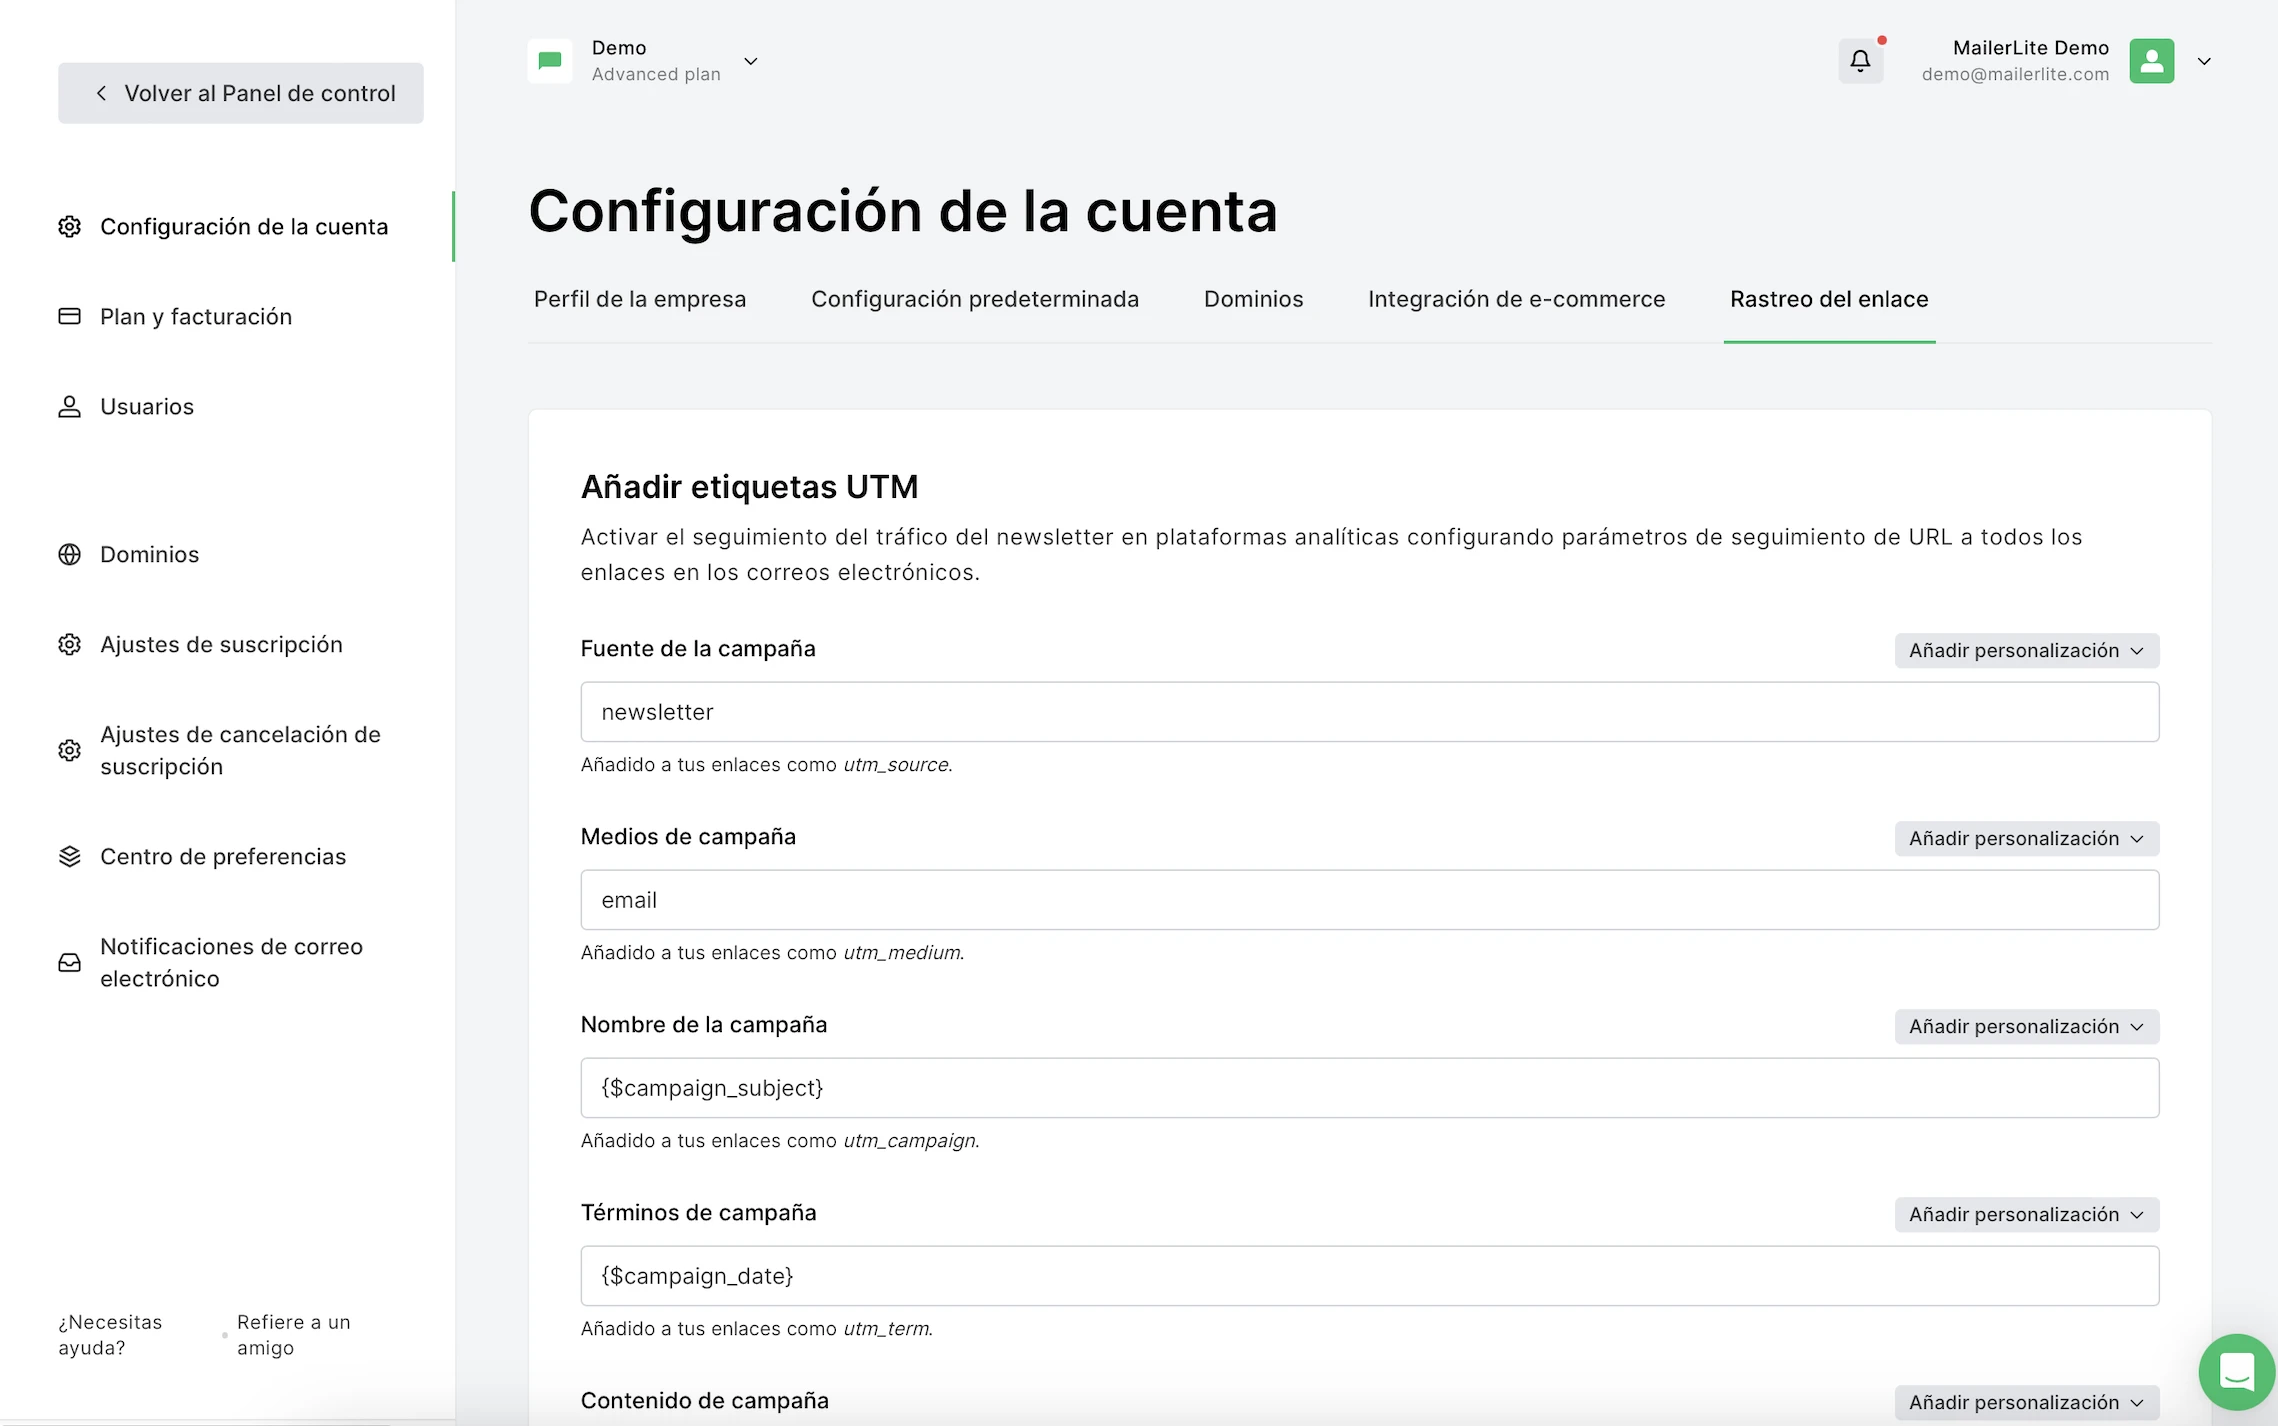Click the green Demo account logo

point(550,61)
